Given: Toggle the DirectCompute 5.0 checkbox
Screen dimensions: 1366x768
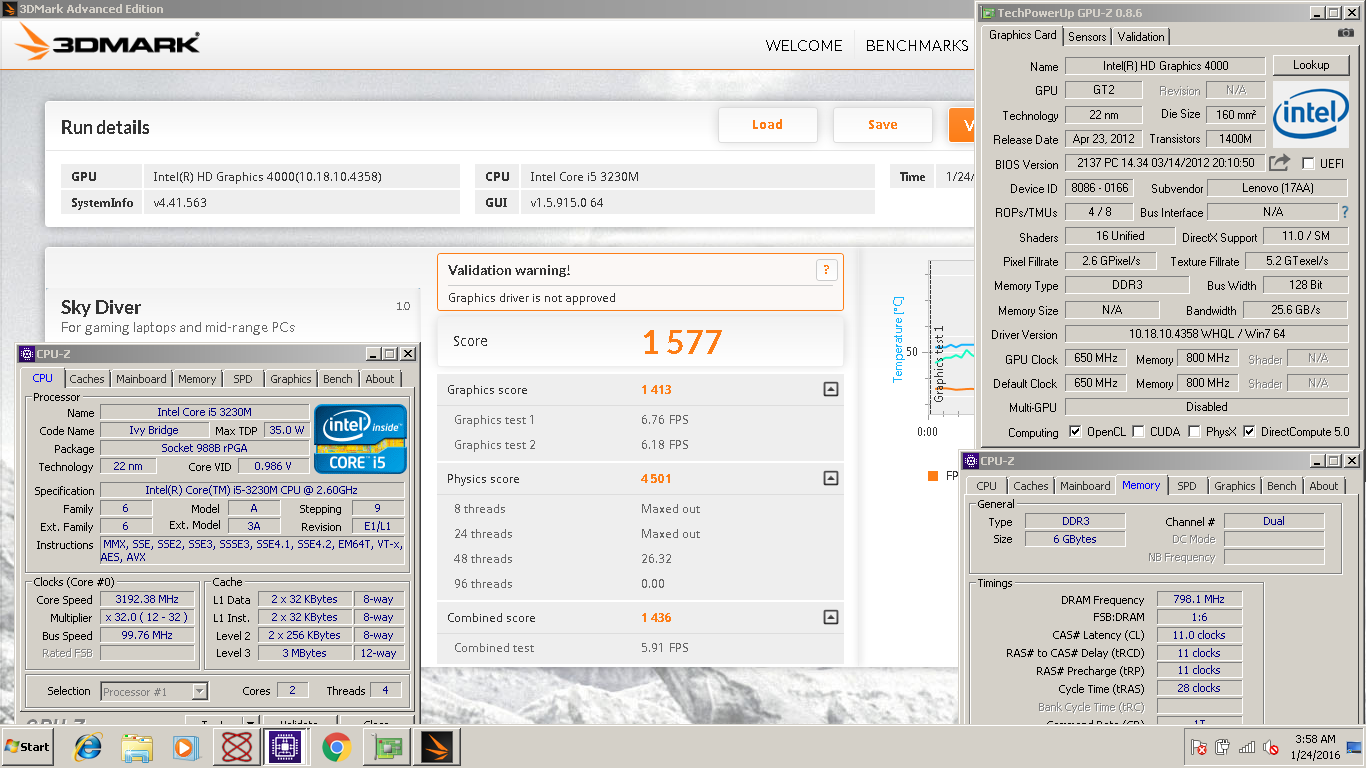Looking at the screenshot, I should click(1249, 432).
